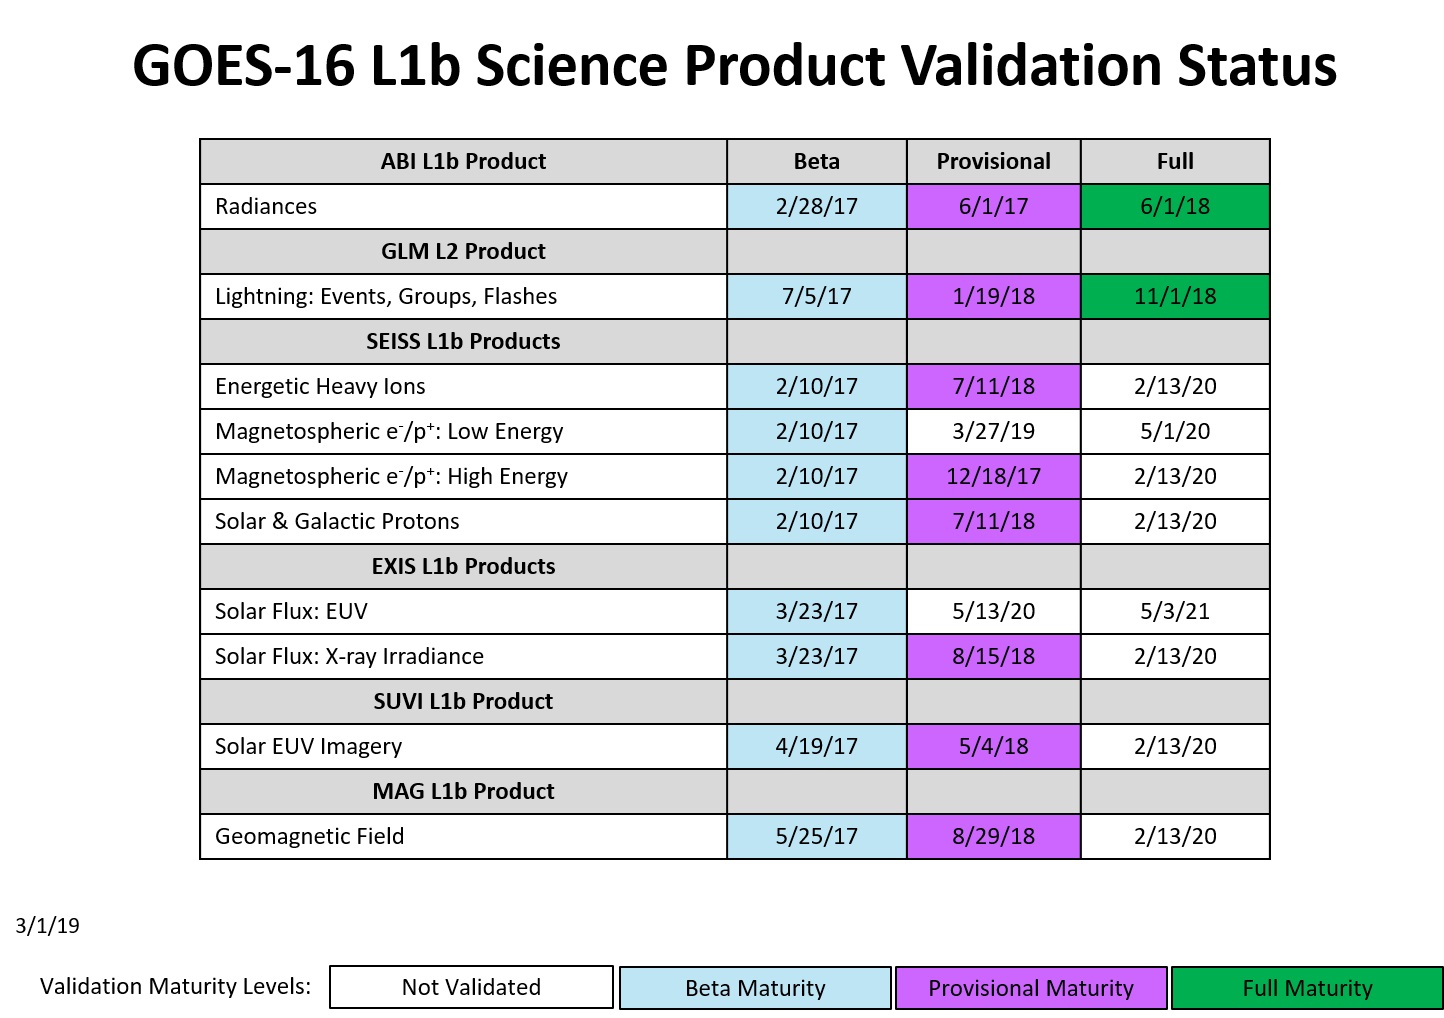Click the Not Validated legend box
Viewport: 1444px width, 1018px height.
tap(471, 987)
